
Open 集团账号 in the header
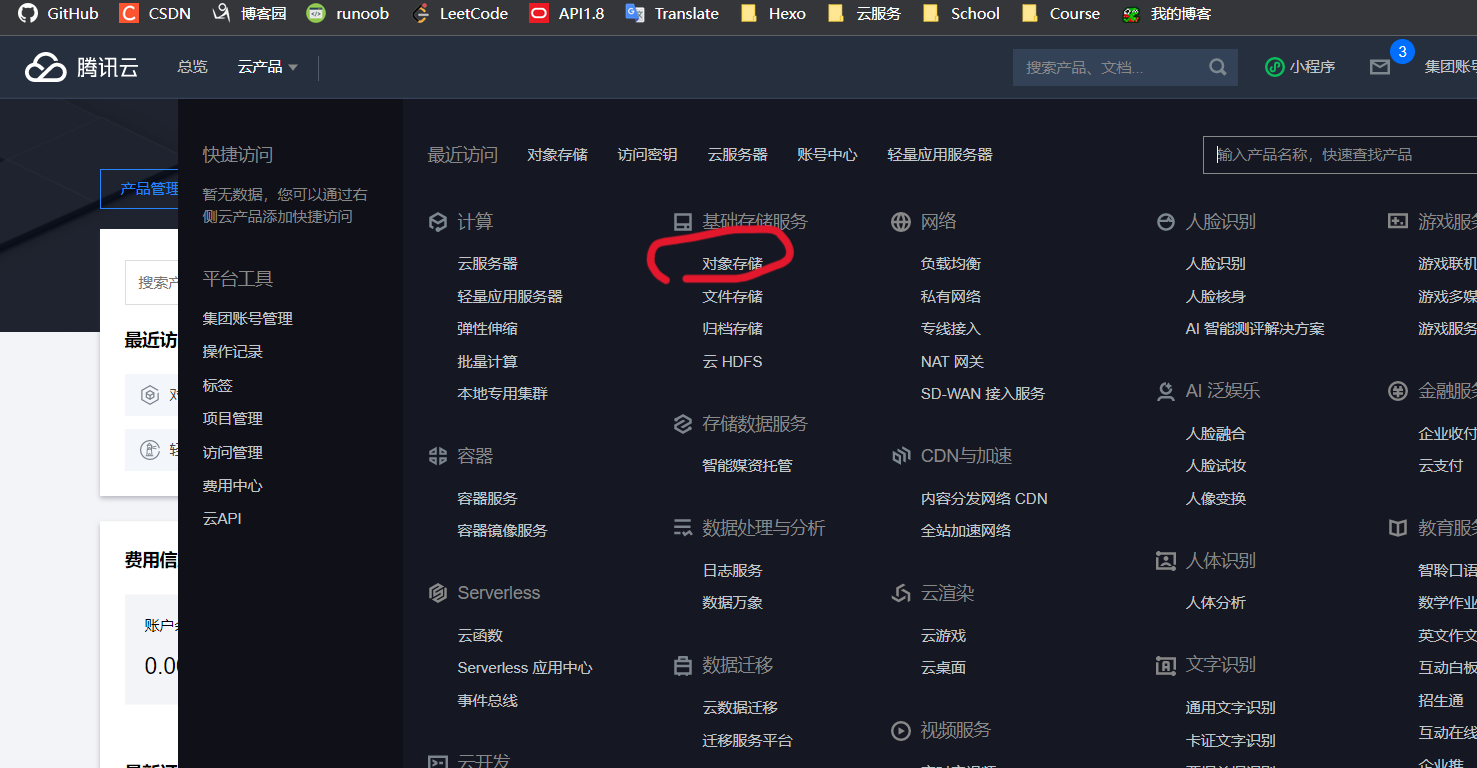pyautogui.click(x=1450, y=67)
